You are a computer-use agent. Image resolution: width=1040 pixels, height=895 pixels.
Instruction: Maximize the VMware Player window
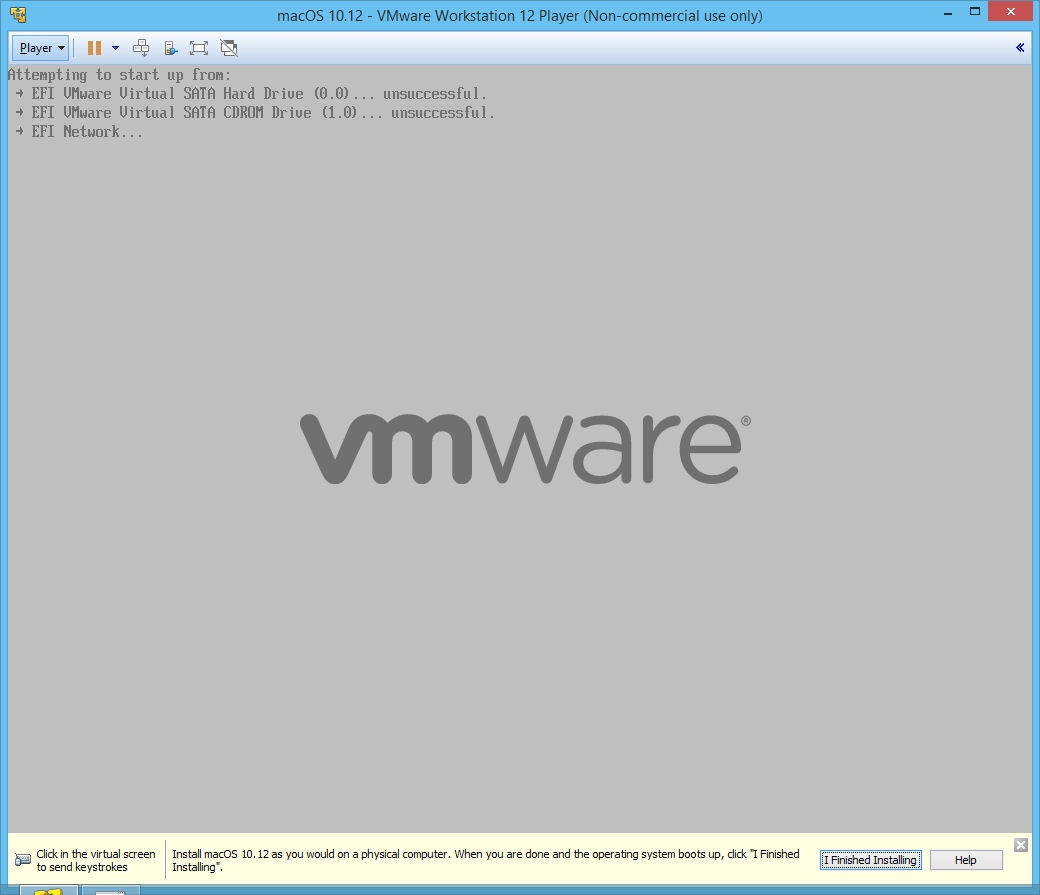(974, 12)
